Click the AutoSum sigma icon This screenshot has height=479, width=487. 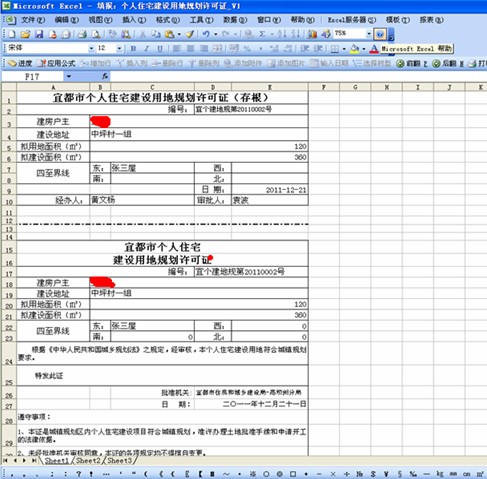pos(262,34)
